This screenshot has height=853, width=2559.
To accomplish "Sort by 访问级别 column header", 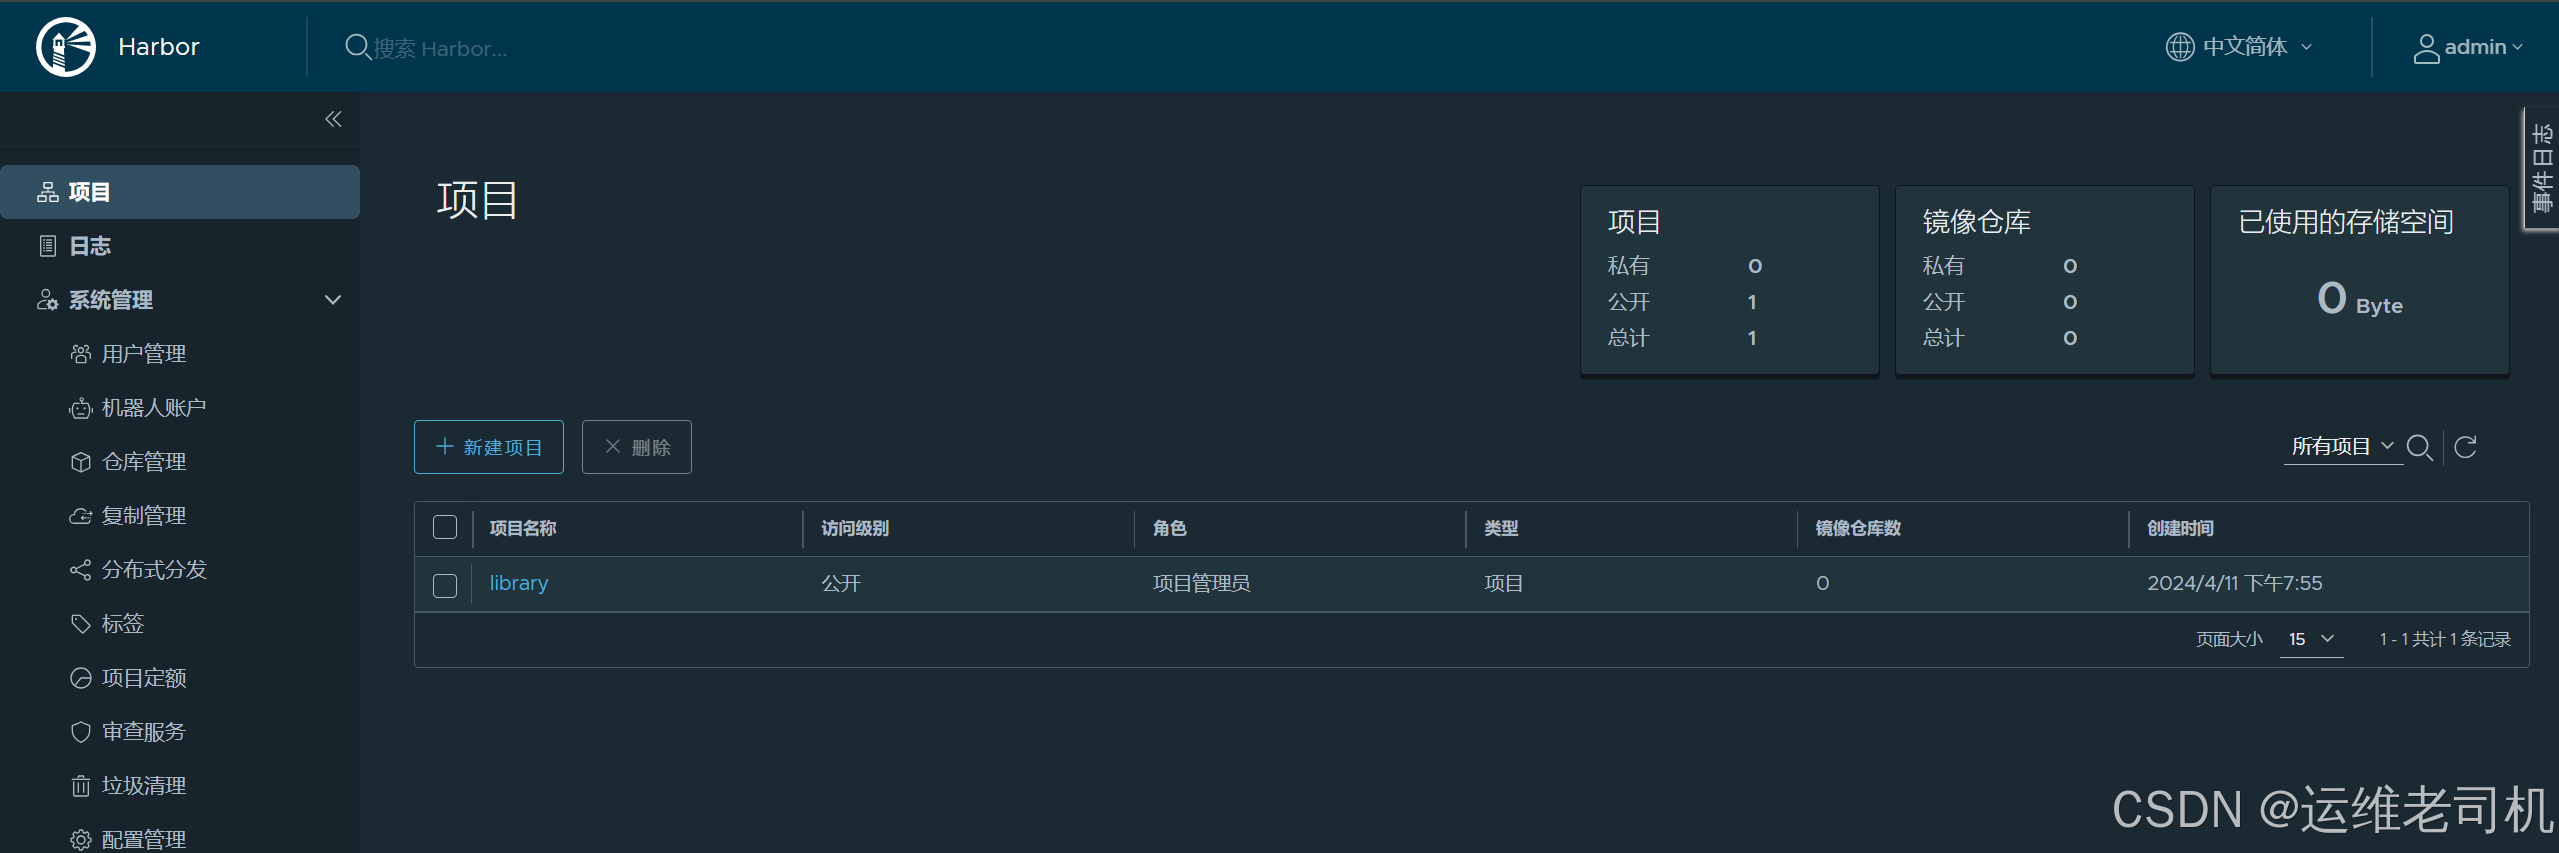I will pos(855,528).
